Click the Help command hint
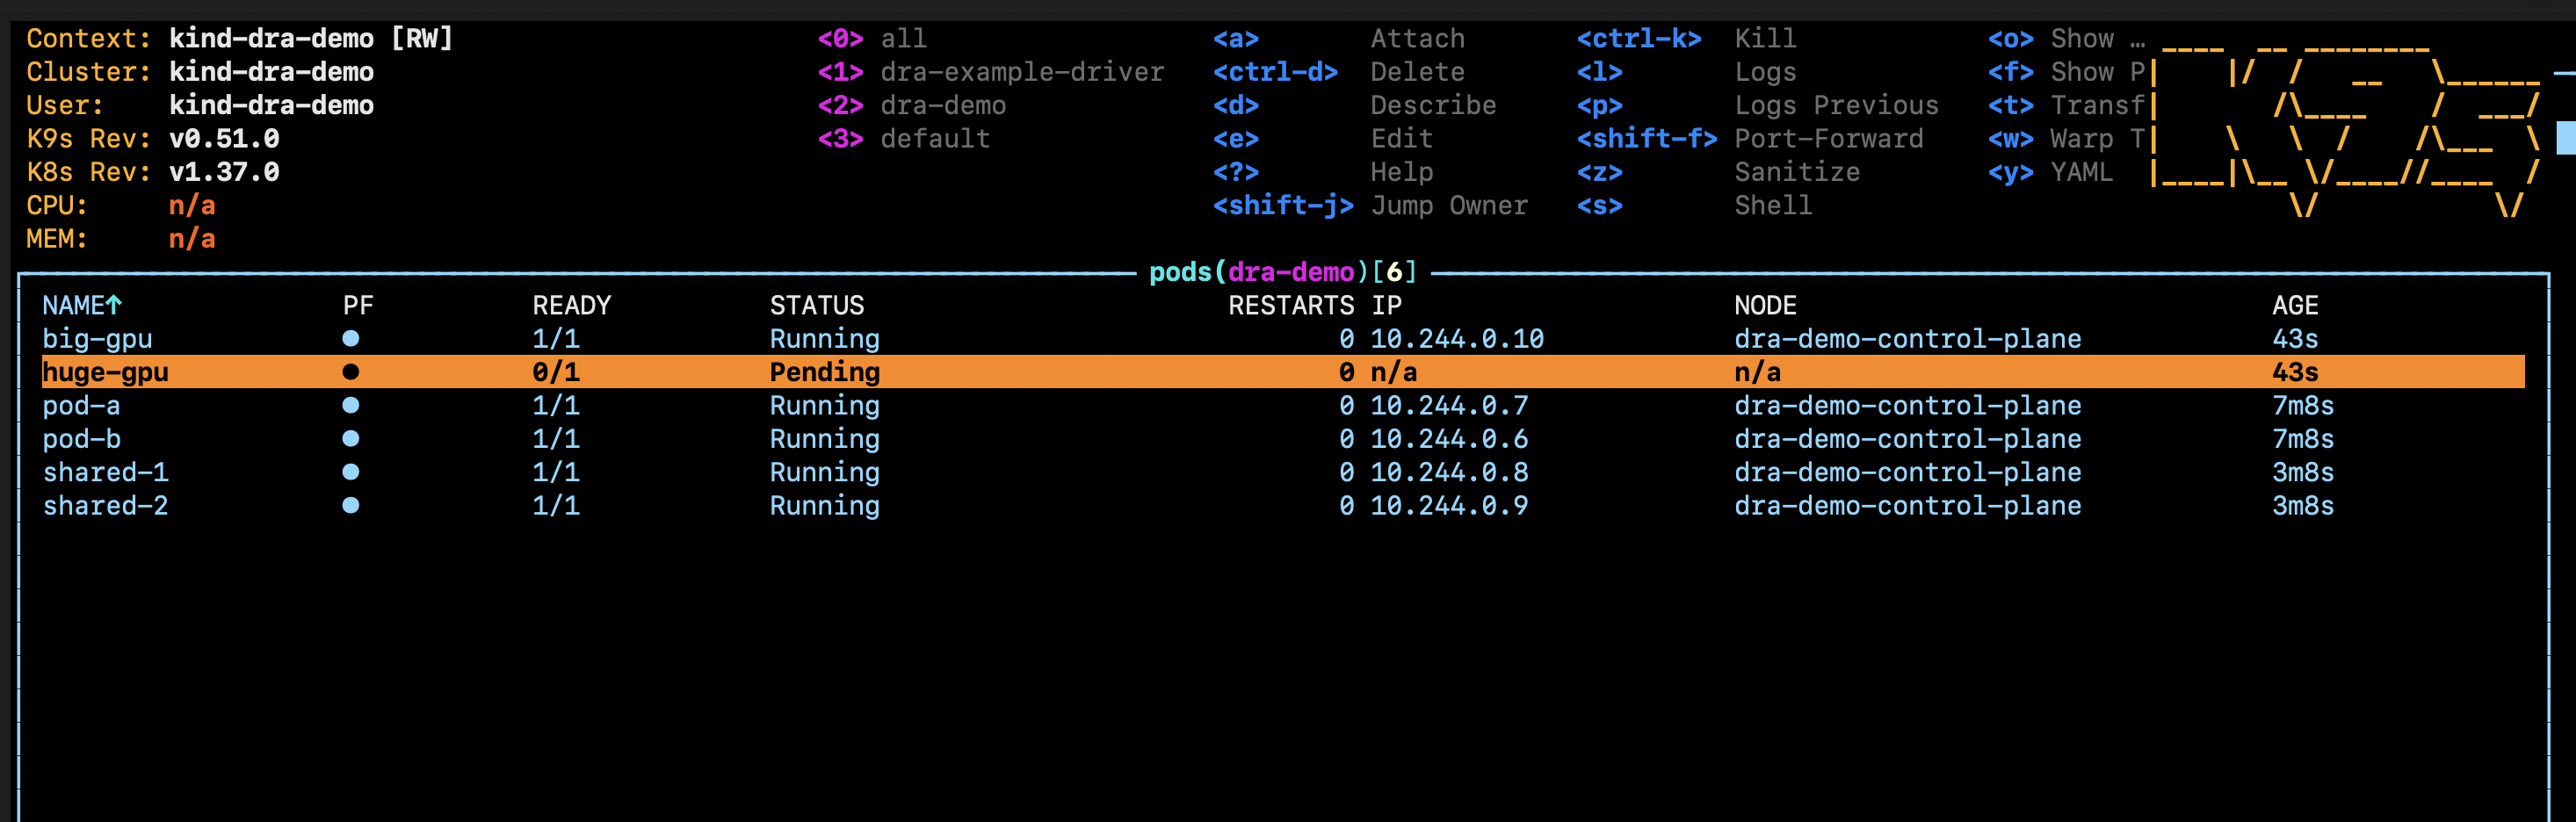 (x=1401, y=172)
